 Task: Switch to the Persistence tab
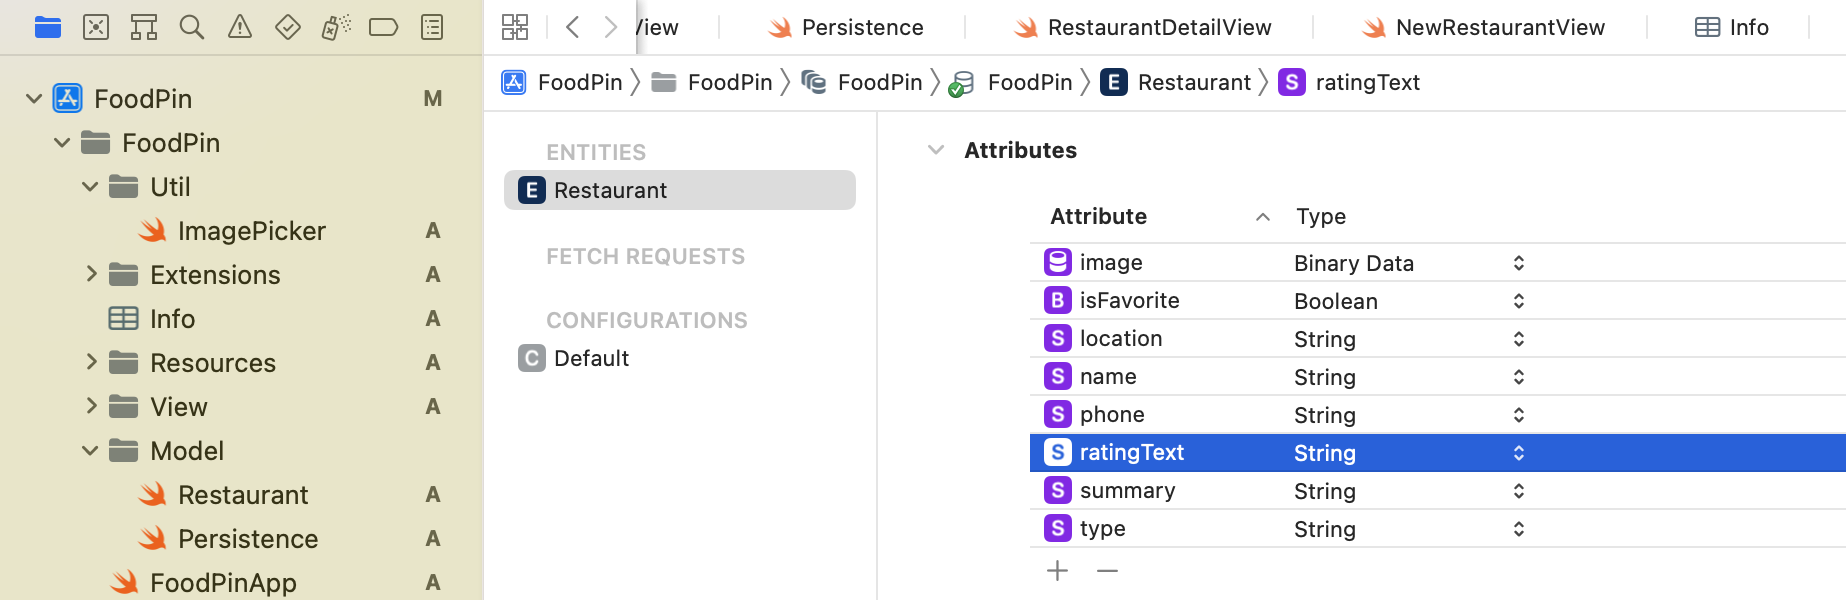pos(845,27)
